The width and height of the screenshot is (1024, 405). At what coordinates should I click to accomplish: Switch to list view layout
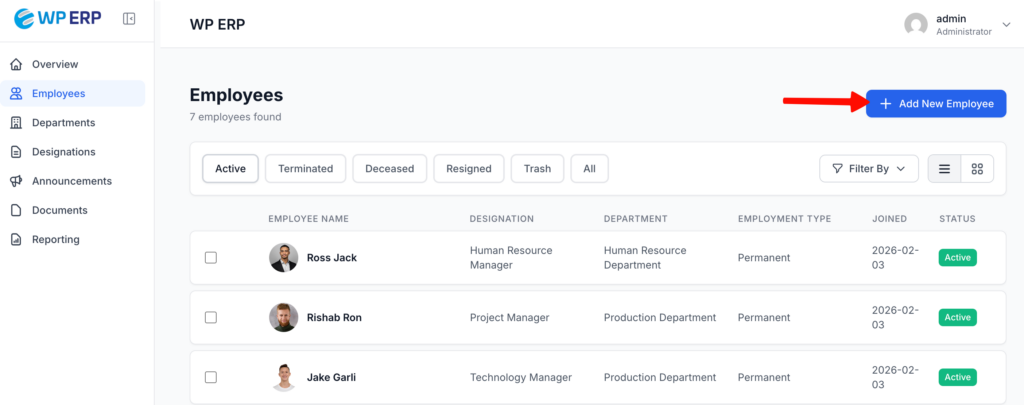(944, 169)
